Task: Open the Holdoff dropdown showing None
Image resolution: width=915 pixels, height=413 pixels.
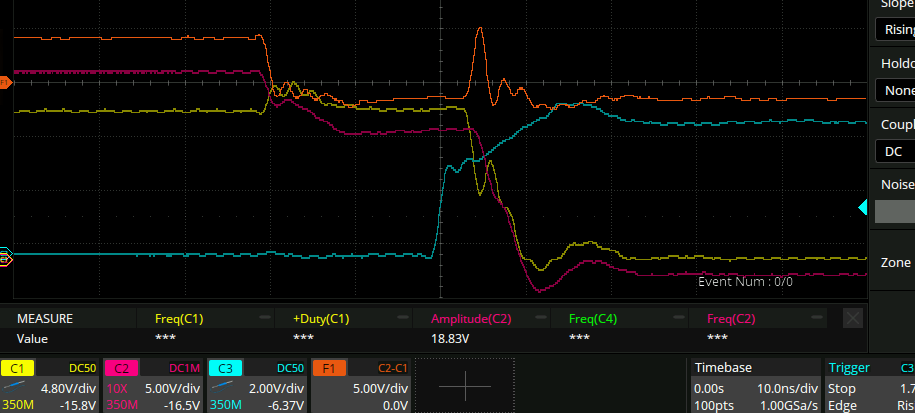Action: [x=895, y=90]
